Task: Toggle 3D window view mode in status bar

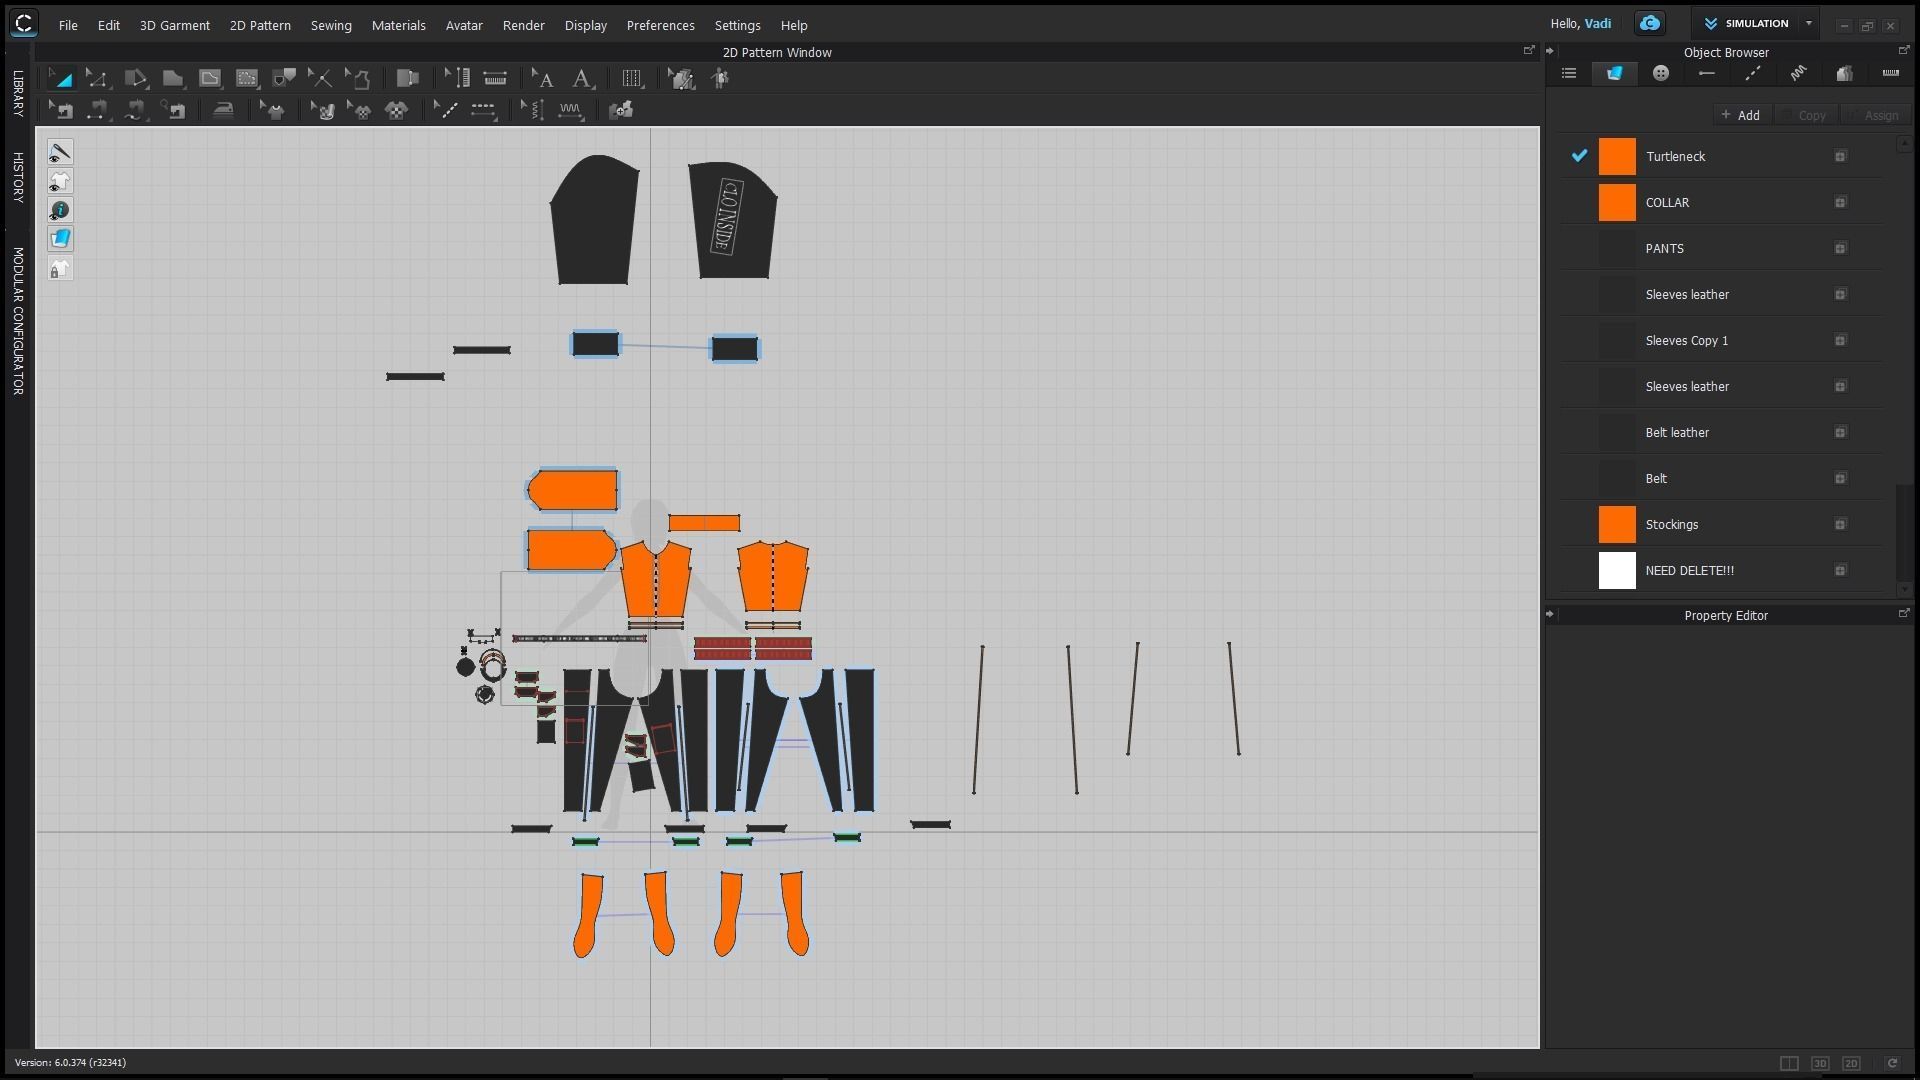Action: click(1820, 1063)
